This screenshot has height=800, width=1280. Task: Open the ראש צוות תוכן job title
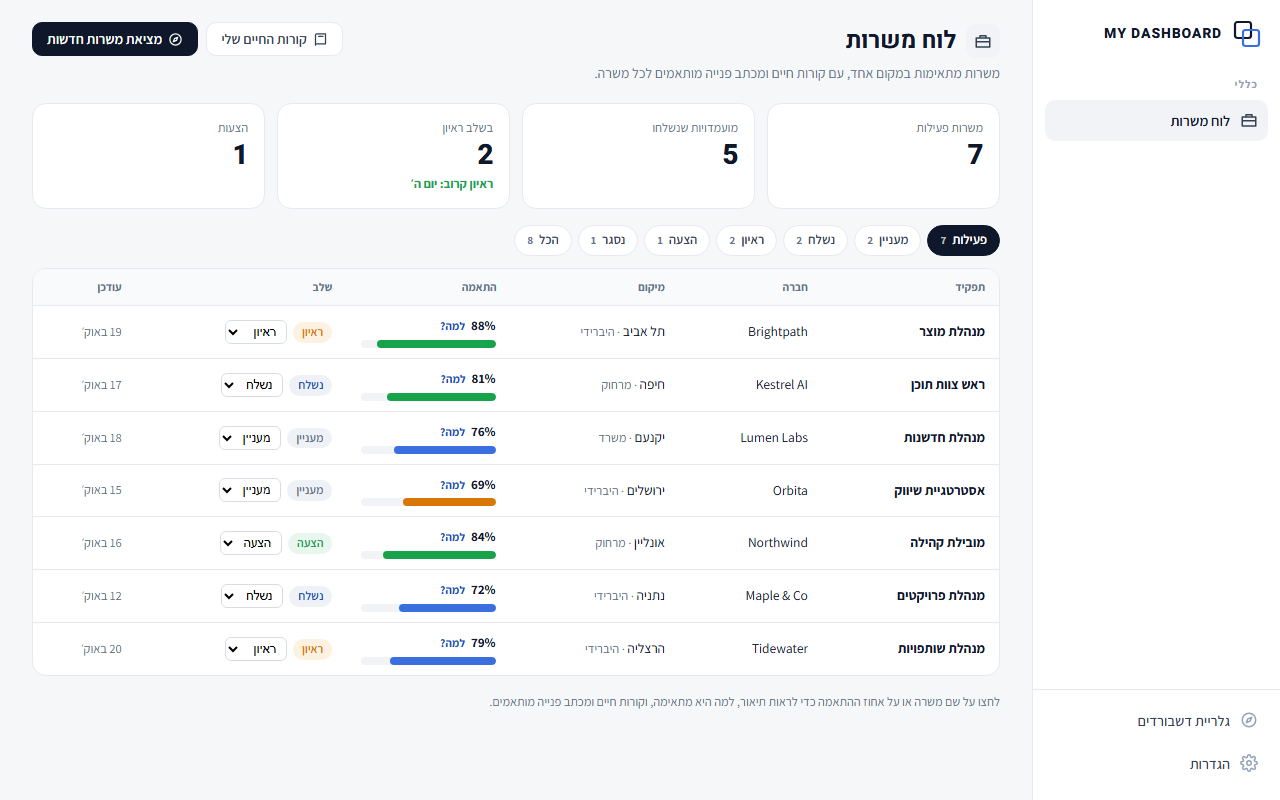[948, 385]
